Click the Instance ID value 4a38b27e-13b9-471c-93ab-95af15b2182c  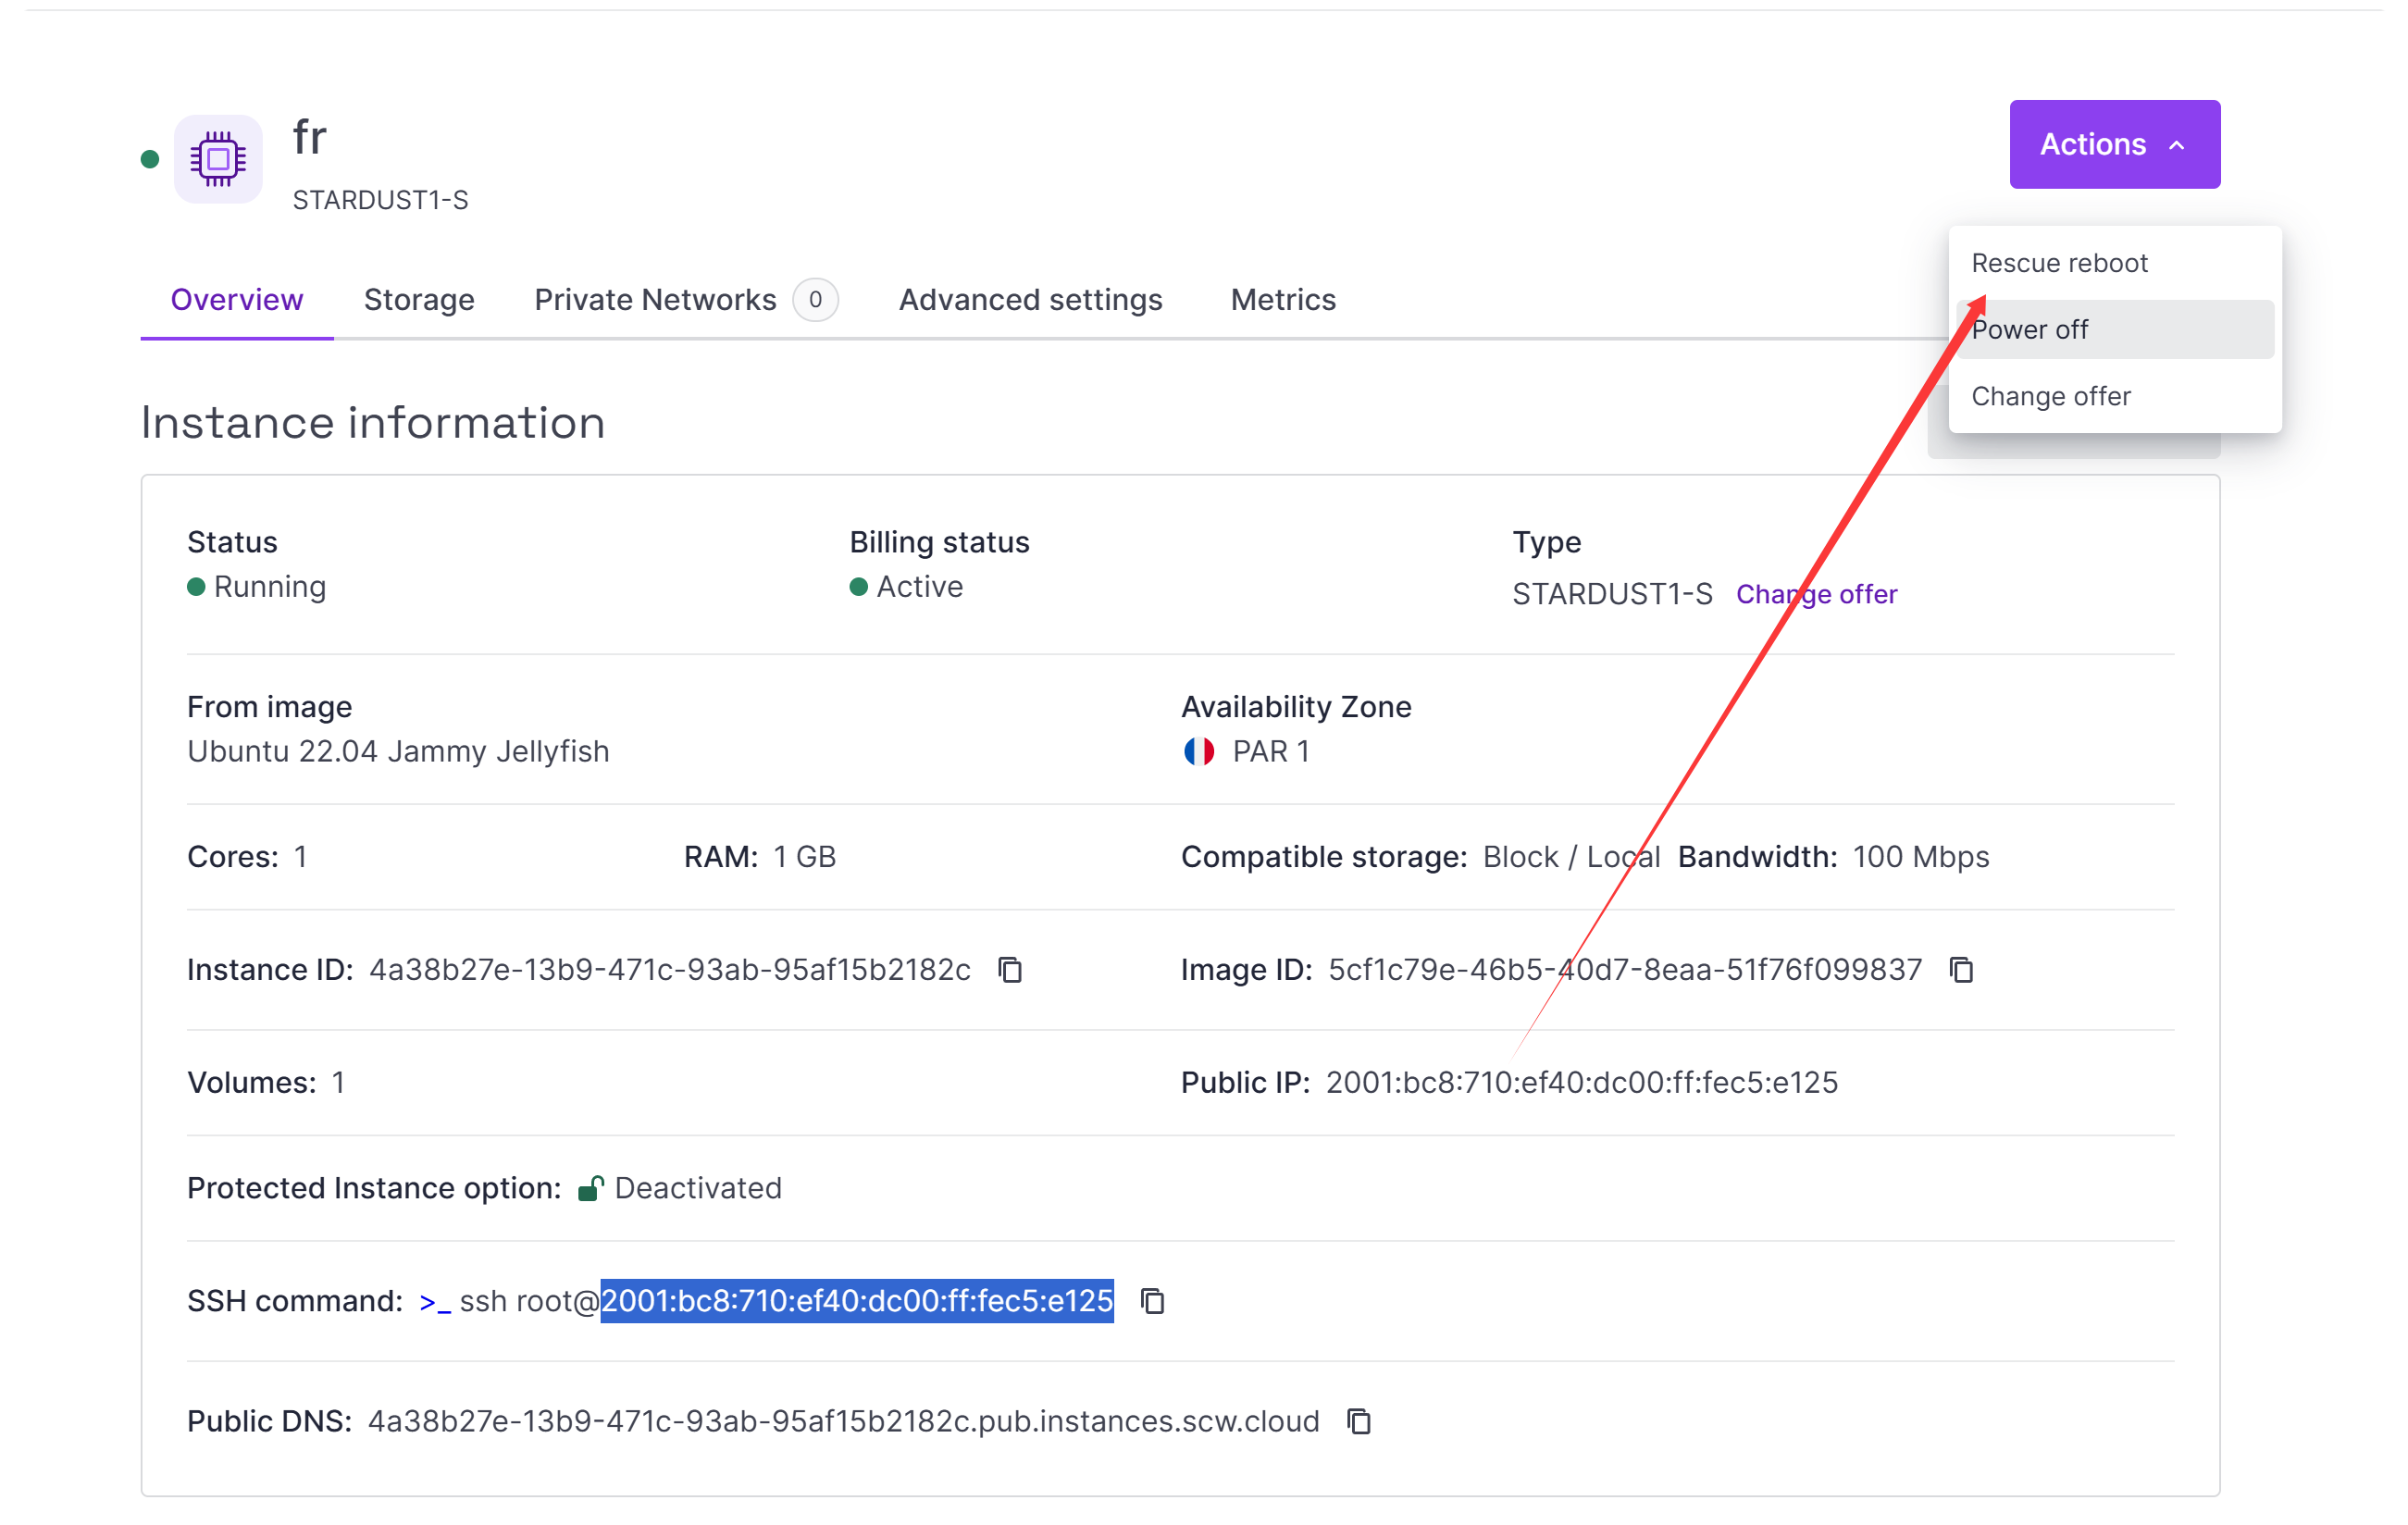click(670, 970)
